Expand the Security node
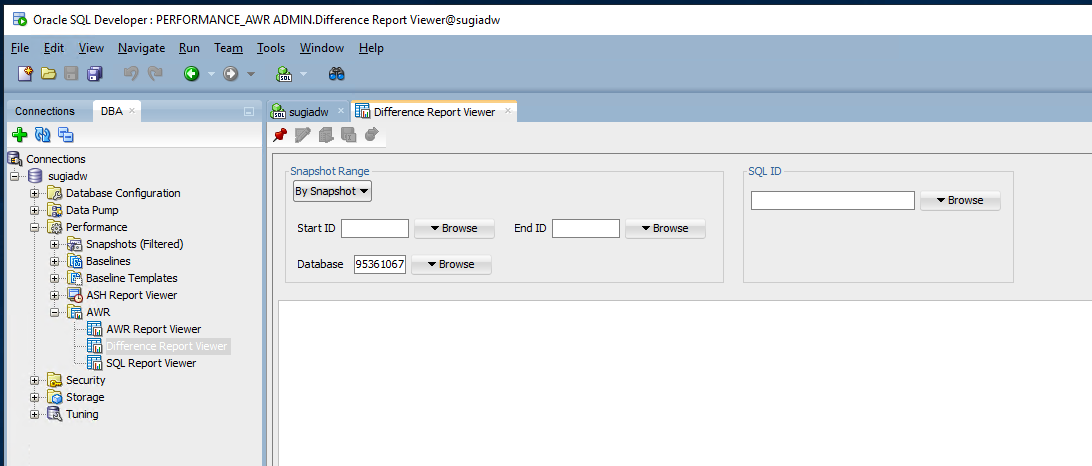This screenshot has width=1092, height=466. point(34,380)
